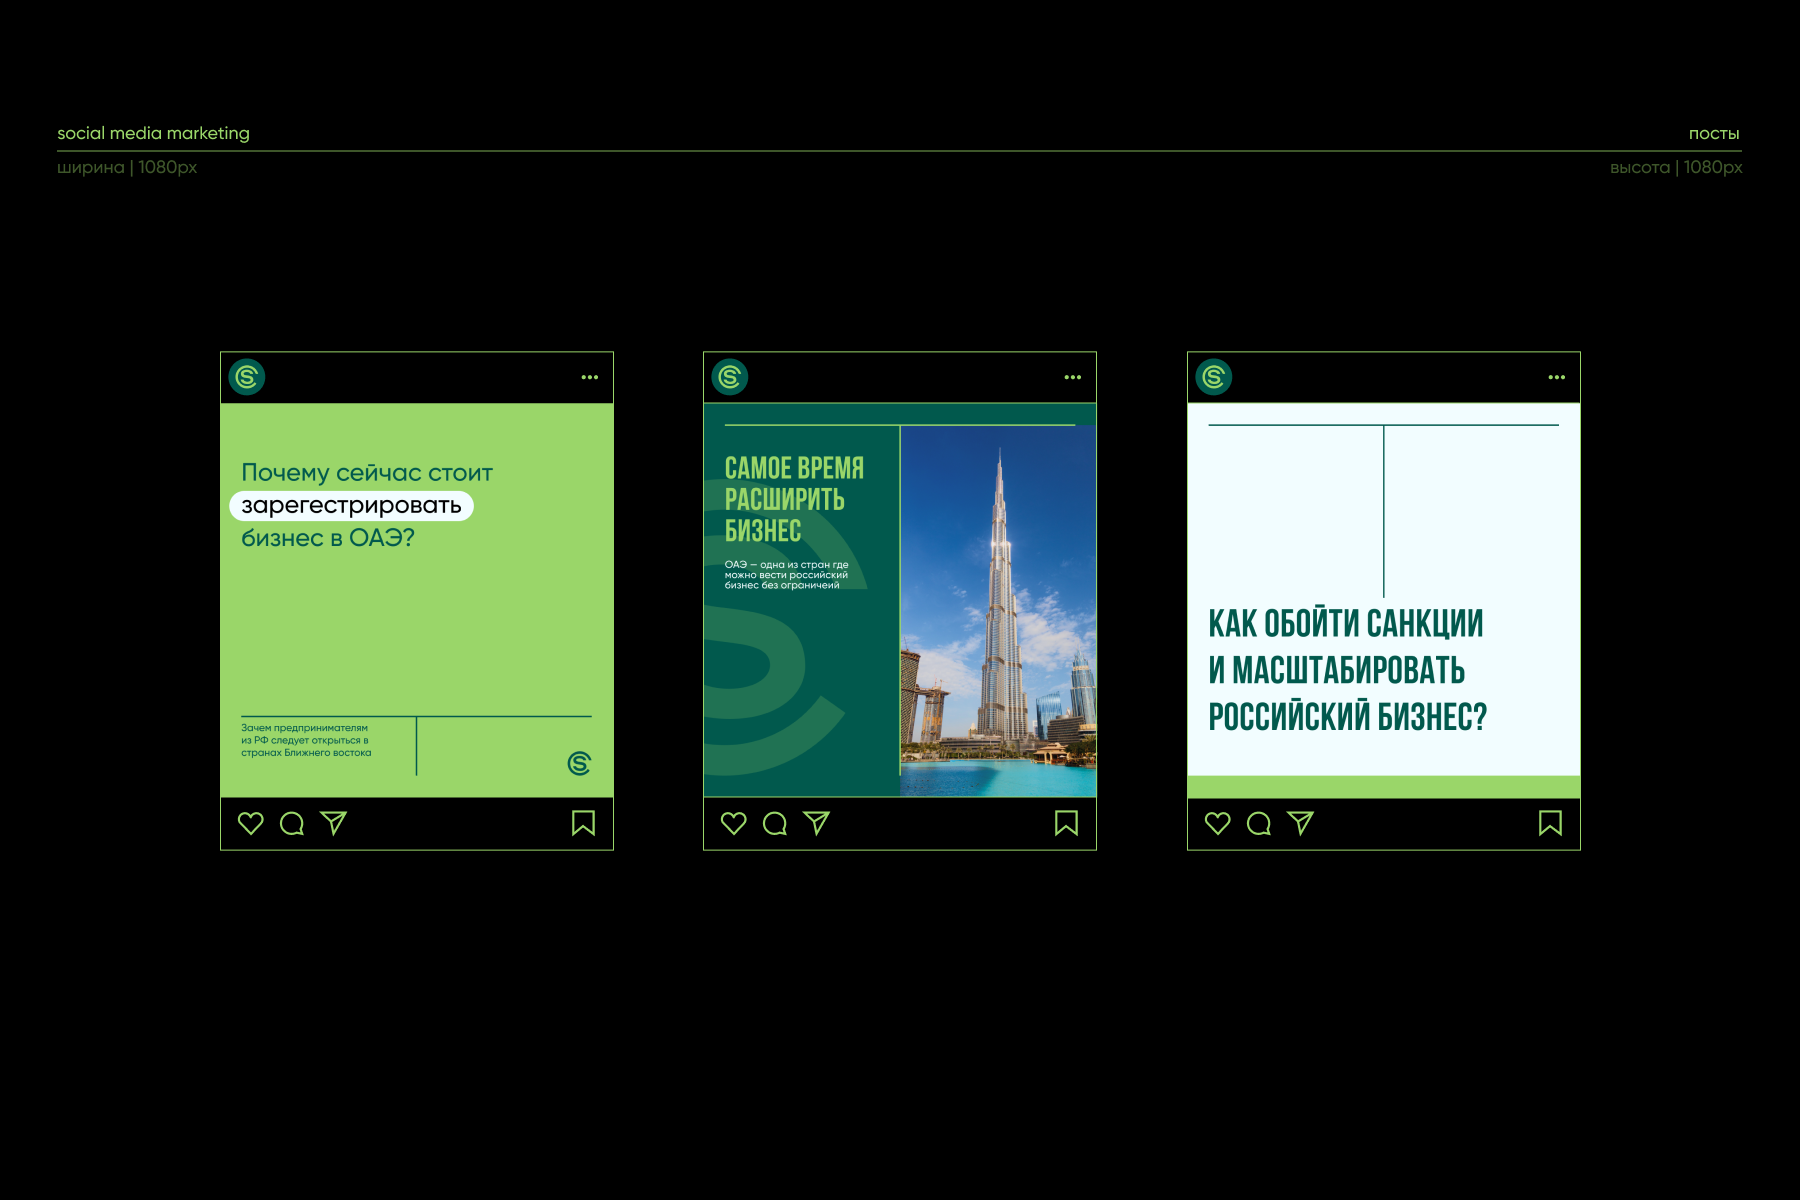Image resolution: width=1800 pixels, height=1200 pixels.
Task: Like the green 'Почему сейчас стоит' post
Action: (x=250, y=823)
